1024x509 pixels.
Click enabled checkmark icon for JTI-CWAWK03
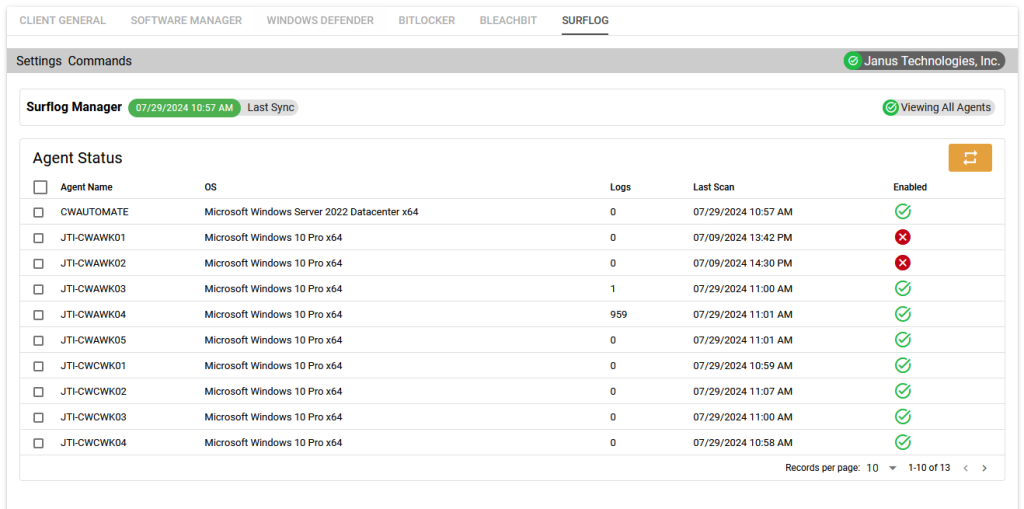(903, 288)
